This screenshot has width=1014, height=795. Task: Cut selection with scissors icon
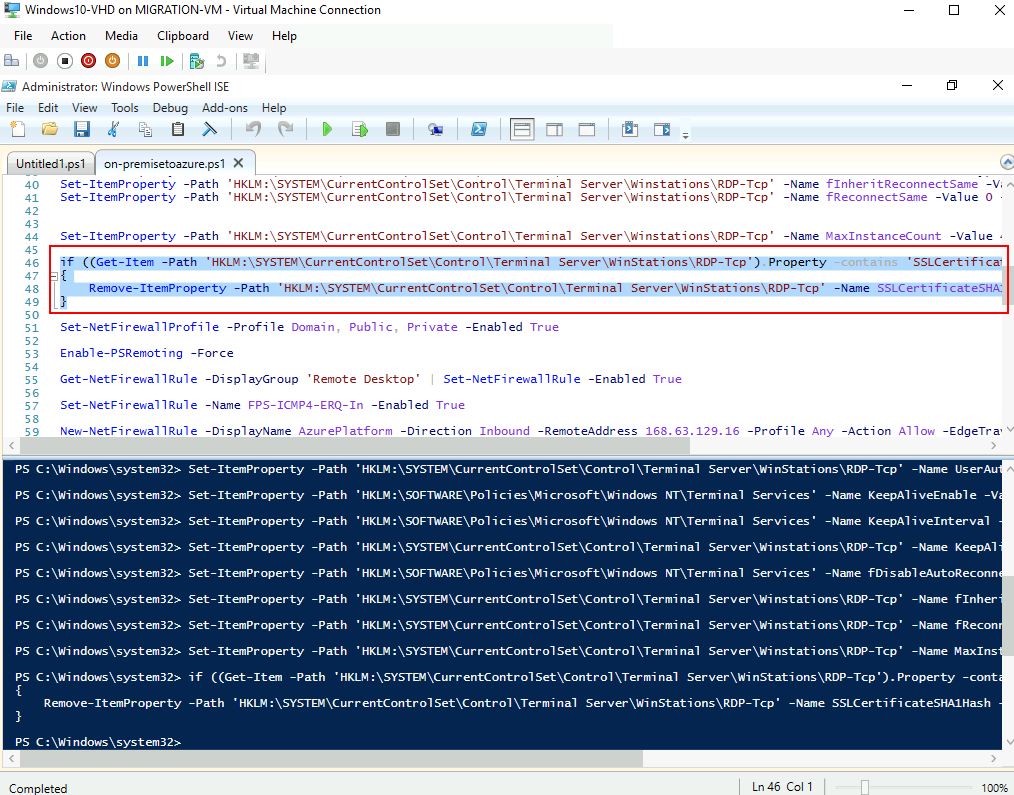point(114,129)
